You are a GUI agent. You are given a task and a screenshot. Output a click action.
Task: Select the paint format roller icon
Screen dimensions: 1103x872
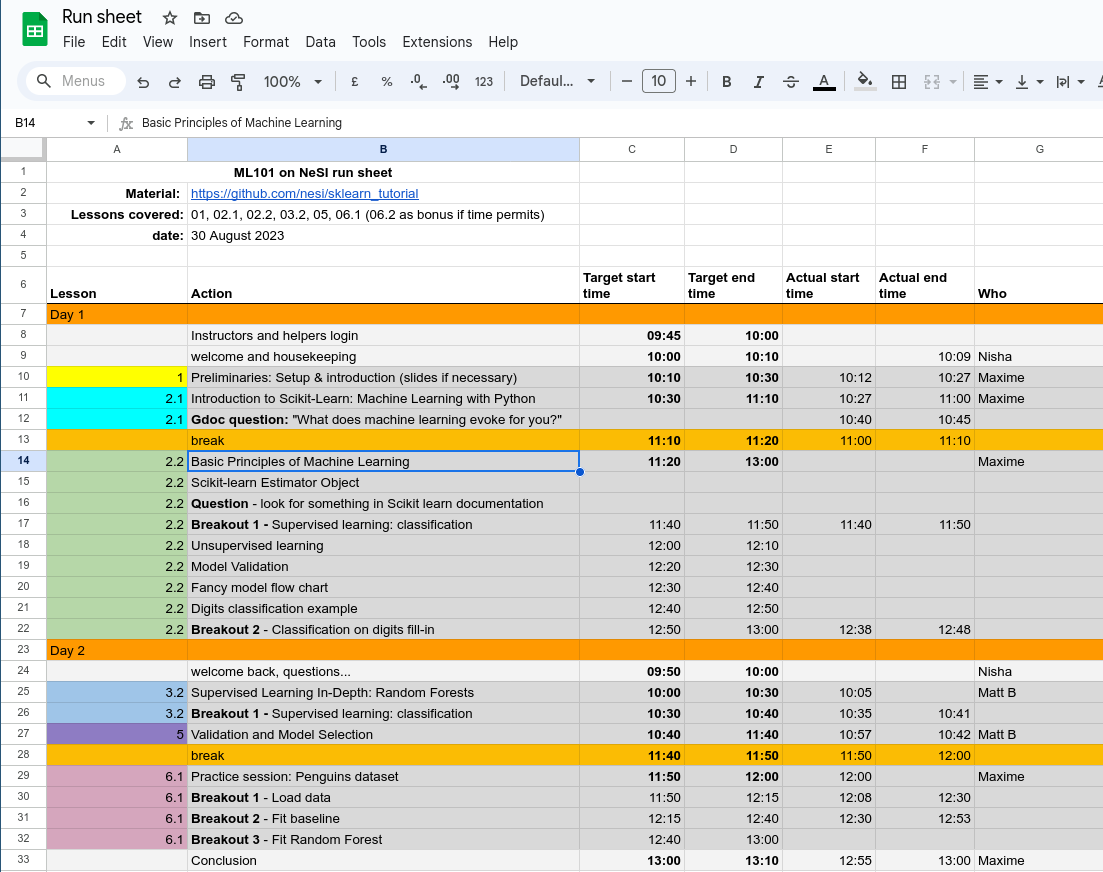tap(238, 82)
